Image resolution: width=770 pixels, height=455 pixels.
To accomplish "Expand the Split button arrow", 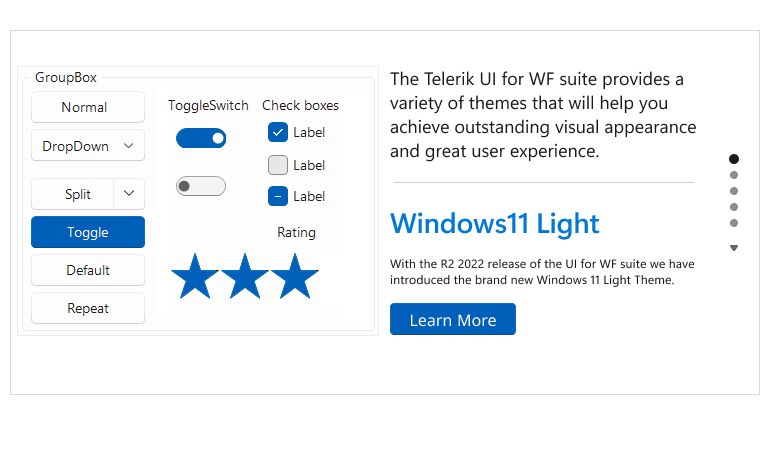I will pyautogui.click(x=129, y=193).
